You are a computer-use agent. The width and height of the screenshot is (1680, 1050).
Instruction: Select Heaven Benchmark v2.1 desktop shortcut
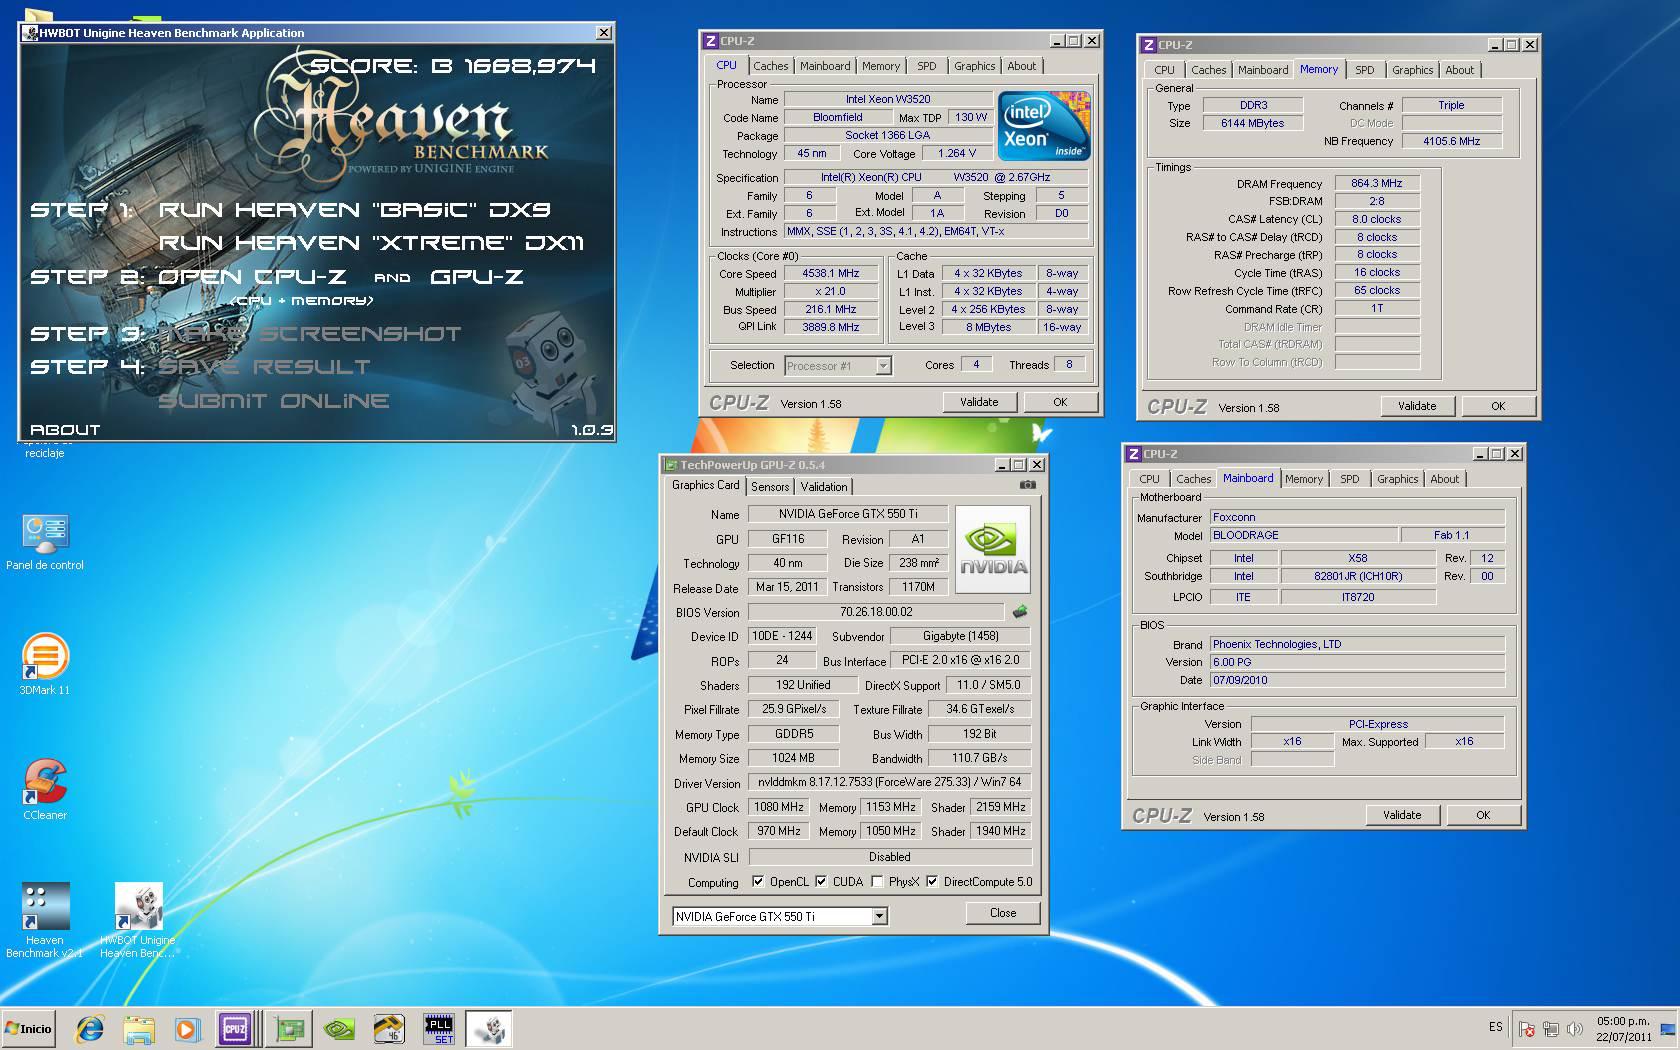tap(45, 920)
